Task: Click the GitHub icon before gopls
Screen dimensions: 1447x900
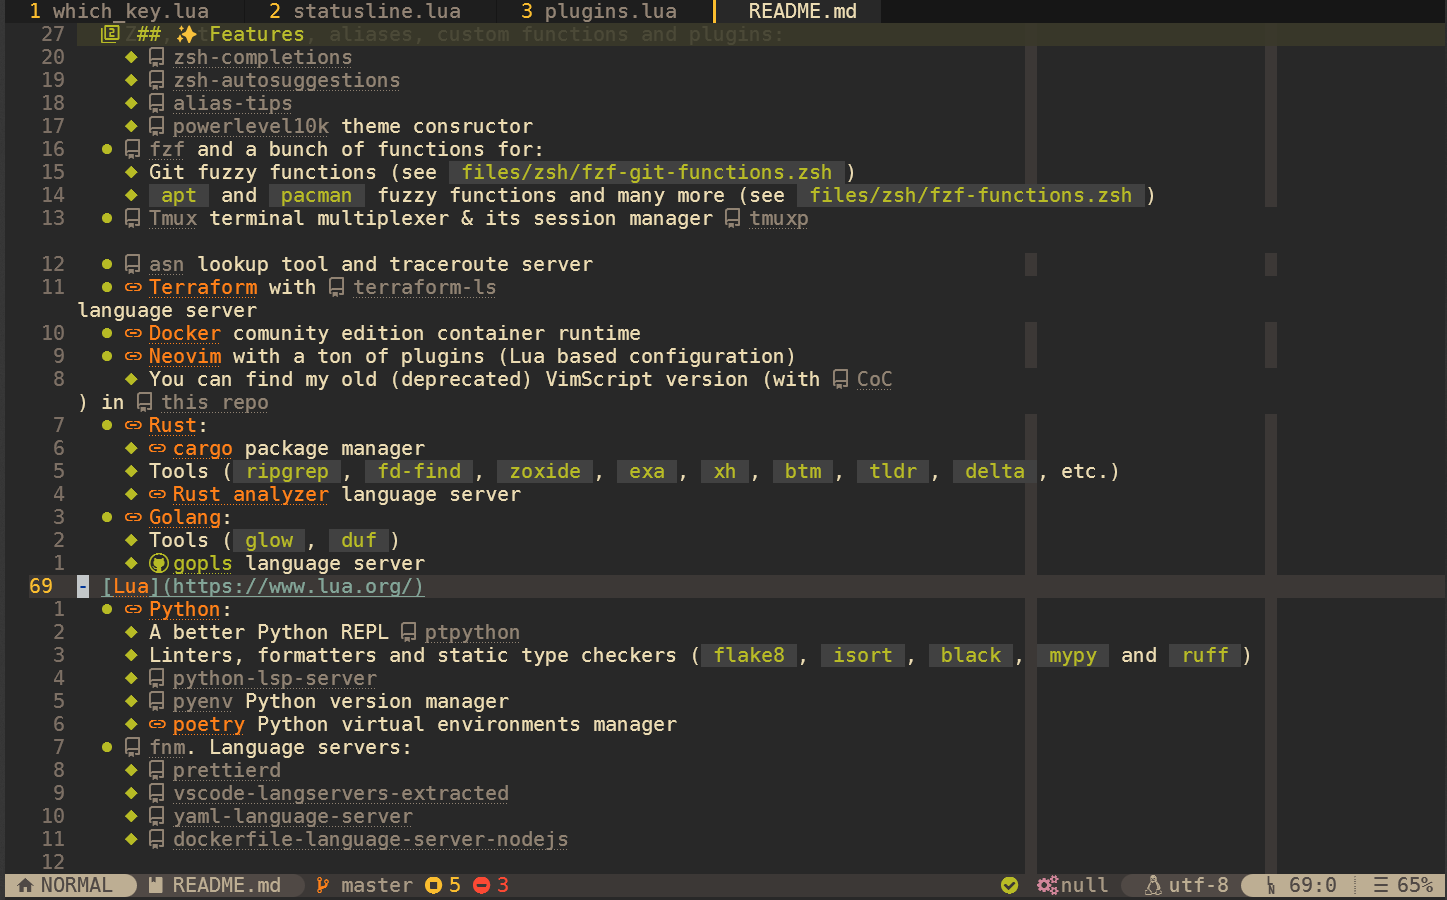Action: coord(158,563)
